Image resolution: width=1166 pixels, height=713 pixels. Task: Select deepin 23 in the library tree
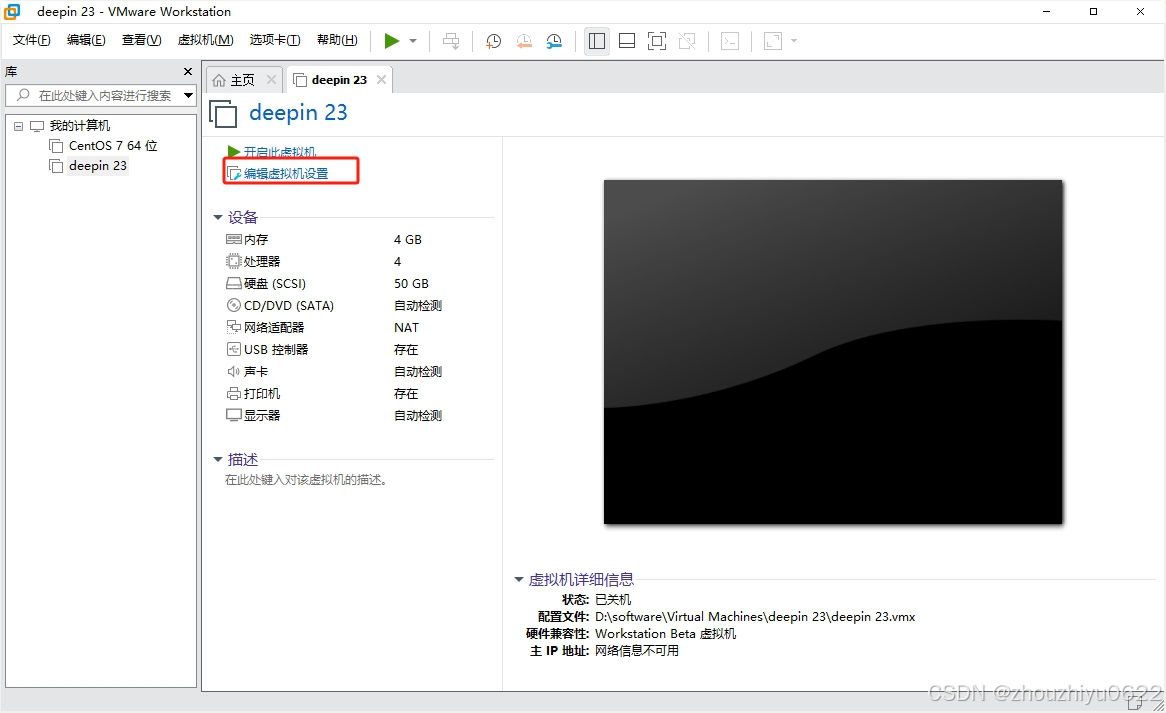[97, 166]
